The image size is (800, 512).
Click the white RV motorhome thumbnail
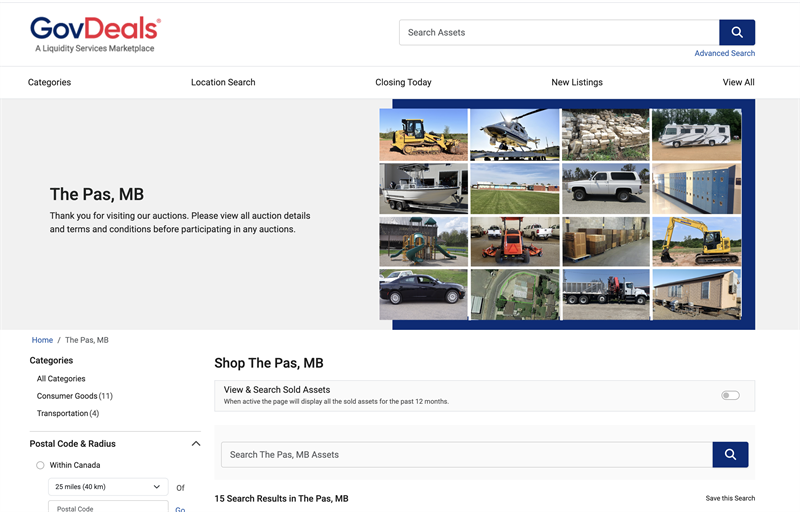click(x=697, y=135)
